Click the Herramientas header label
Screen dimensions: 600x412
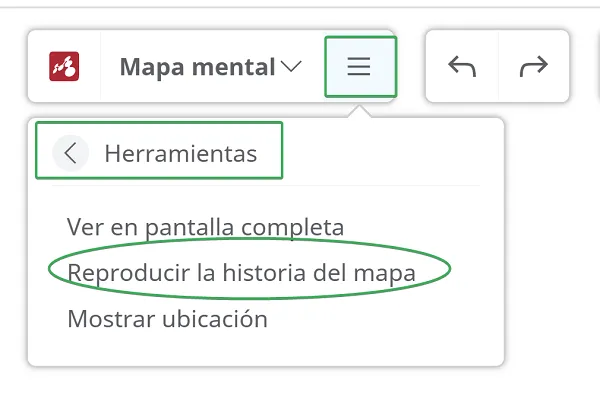click(x=181, y=154)
